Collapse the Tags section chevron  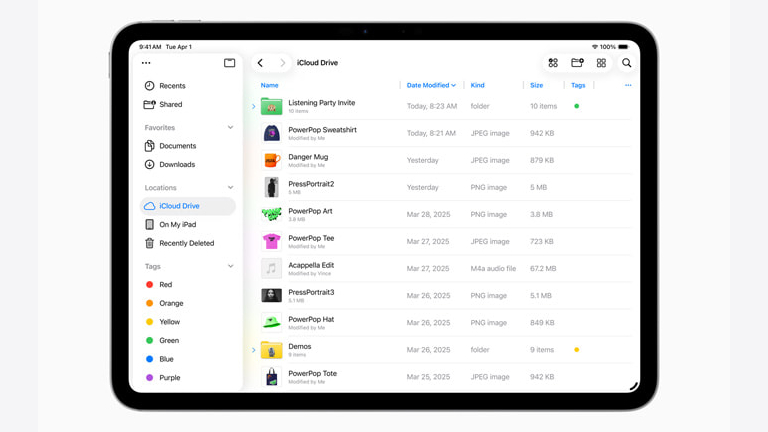pos(230,266)
